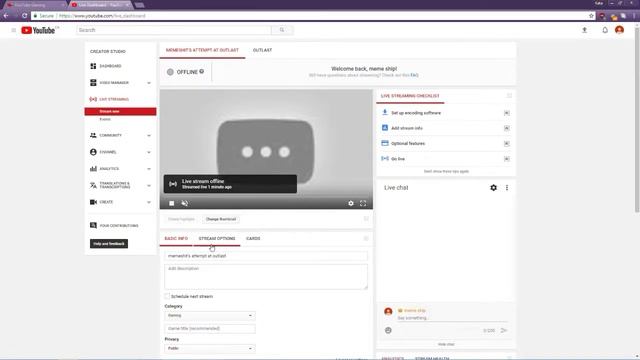Select the Live Streaming sidebar item
The width and height of the screenshot is (640, 360).
click(x=113, y=99)
